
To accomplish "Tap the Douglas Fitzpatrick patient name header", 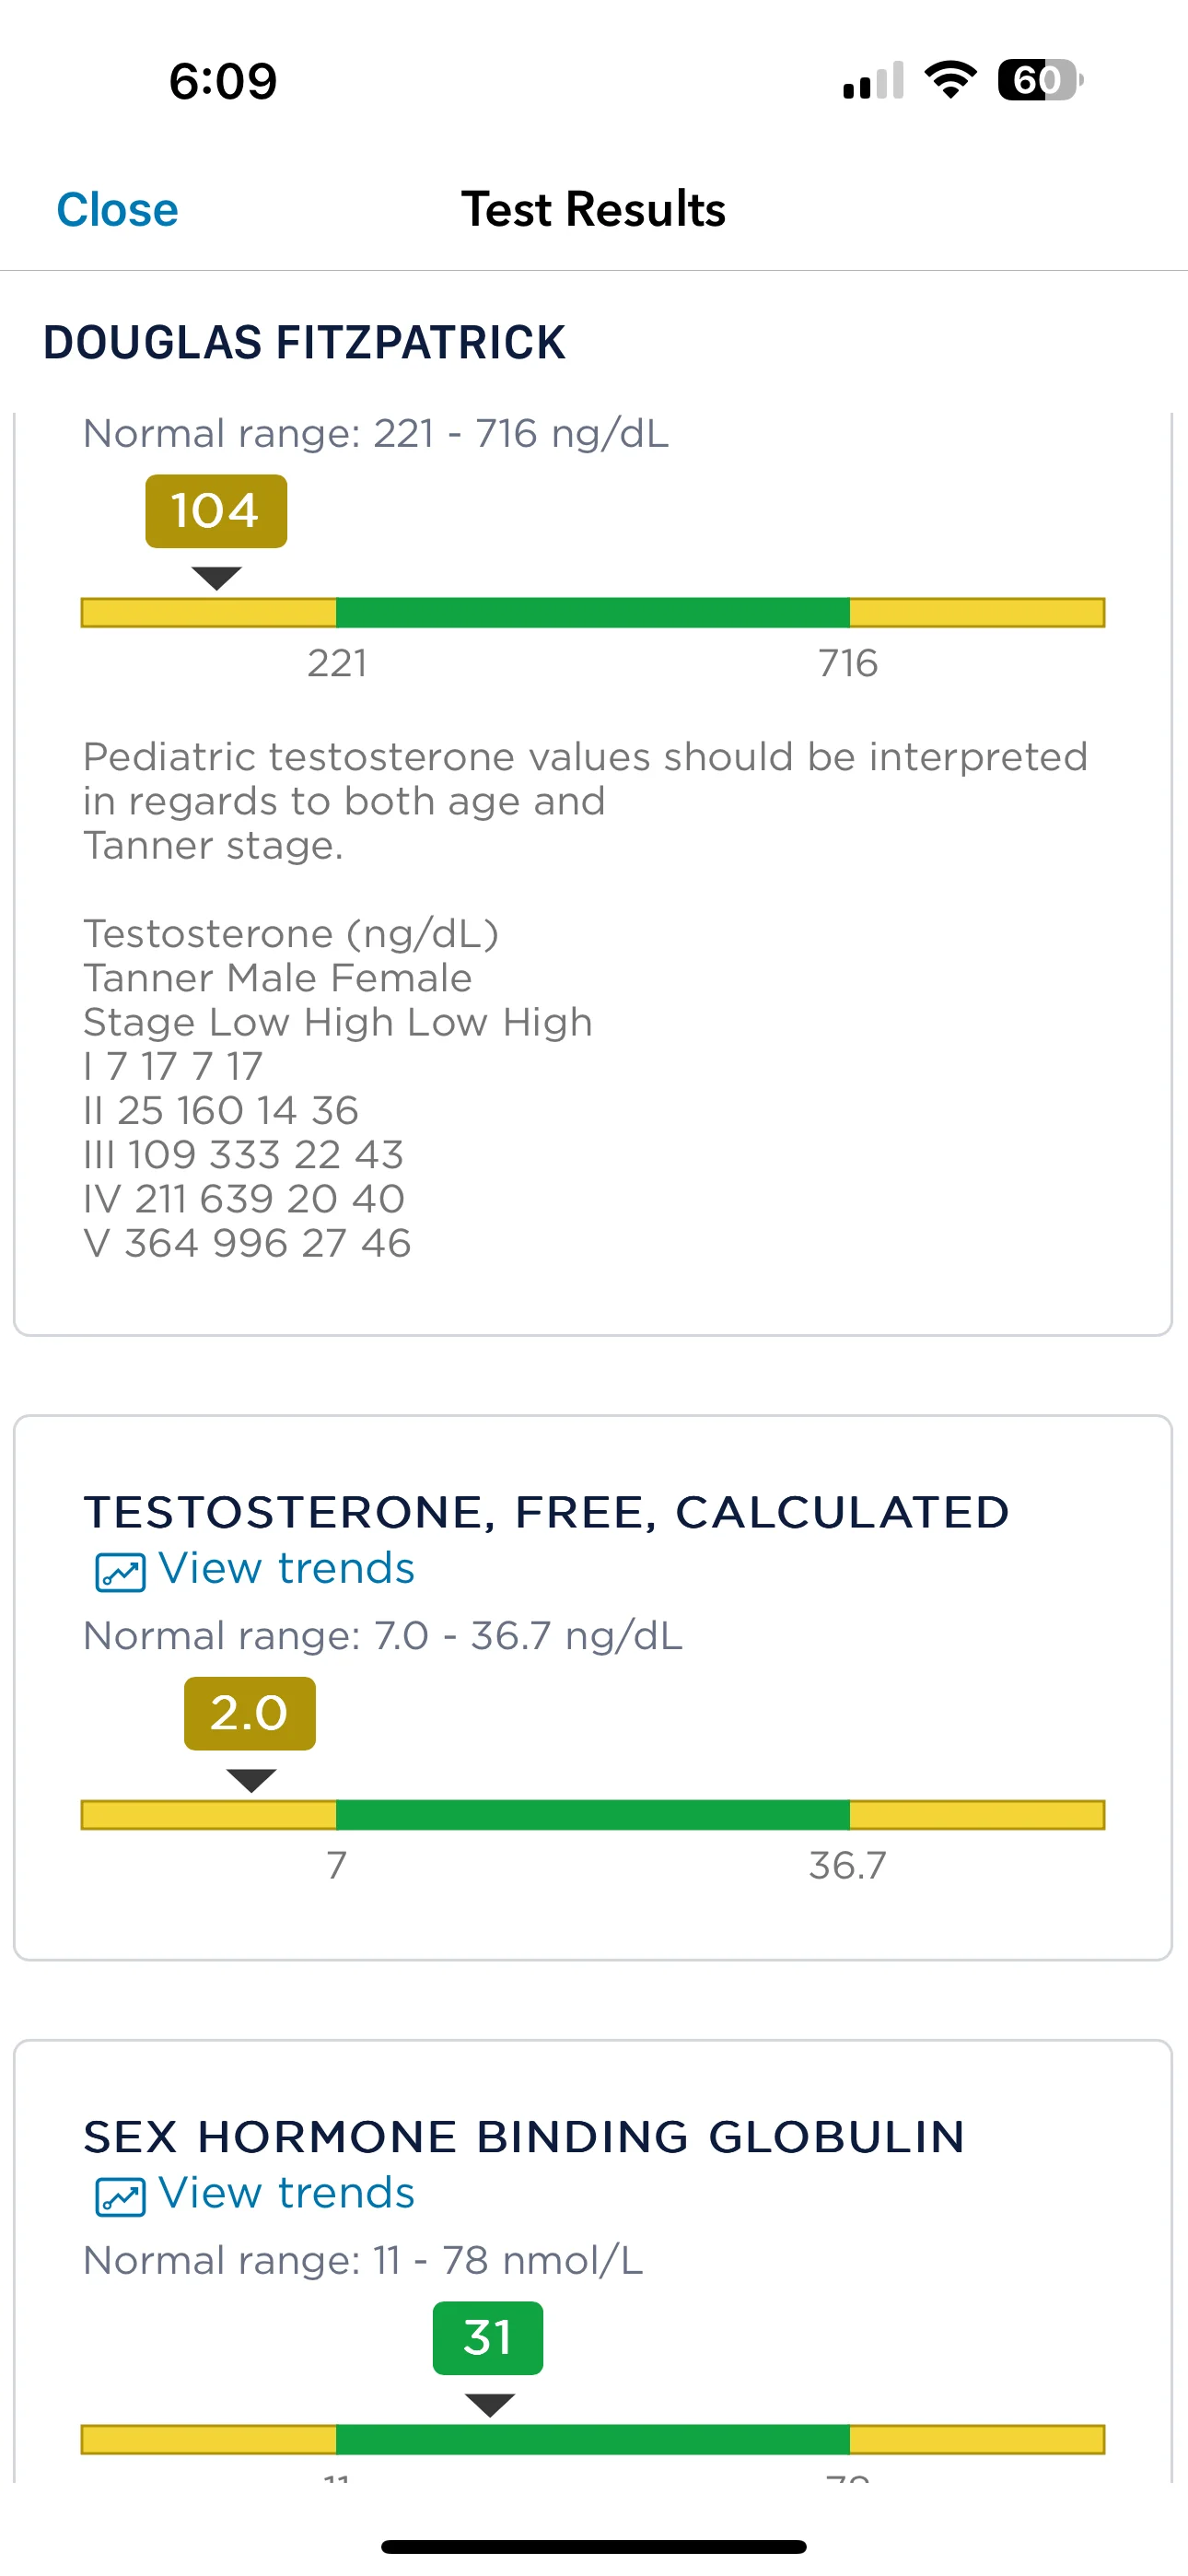I will coord(304,342).
